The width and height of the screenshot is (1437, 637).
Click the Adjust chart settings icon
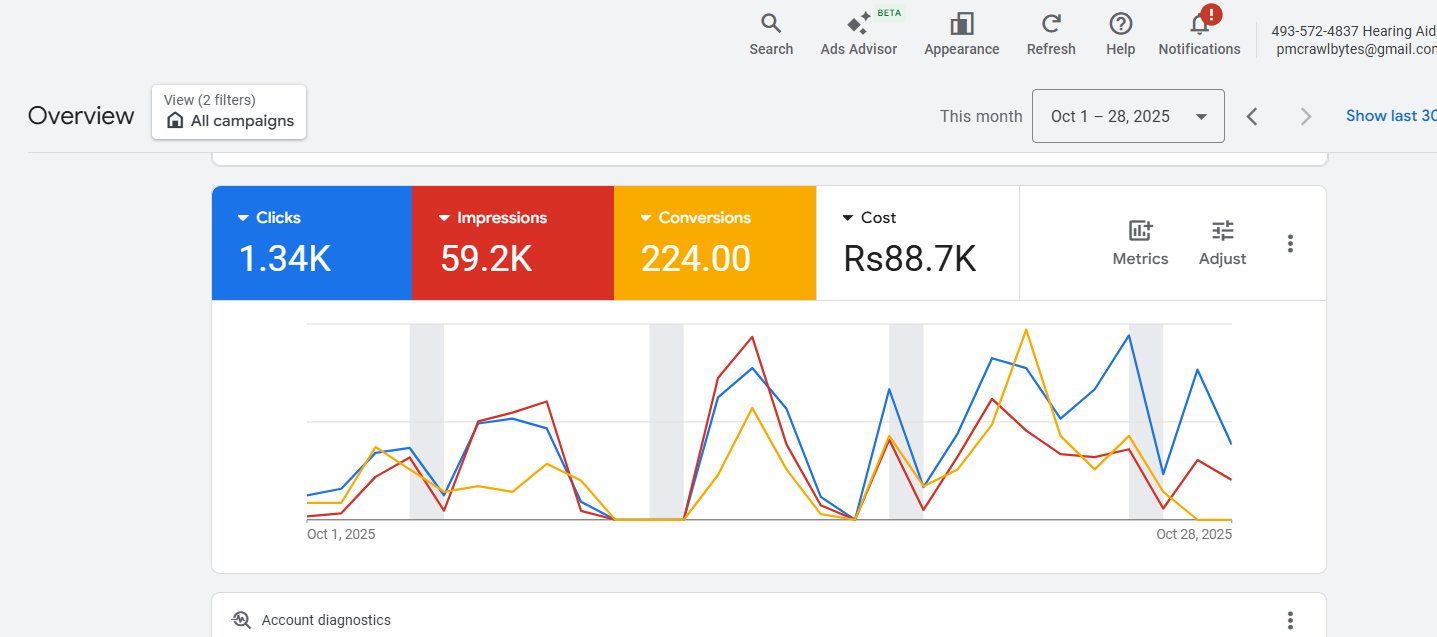(x=1222, y=243)
